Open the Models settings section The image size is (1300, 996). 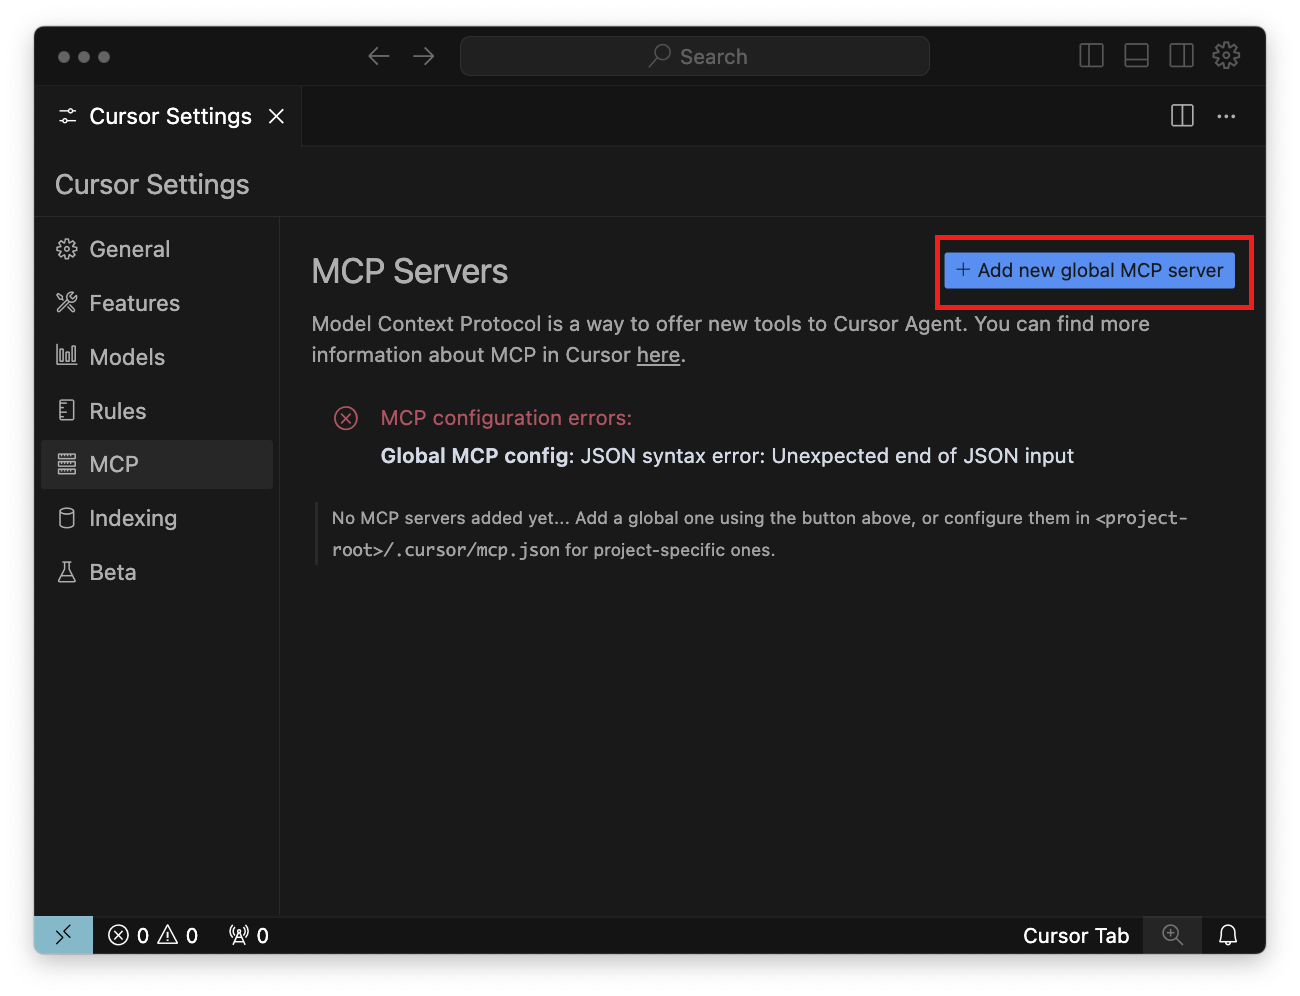pos(127,357)
